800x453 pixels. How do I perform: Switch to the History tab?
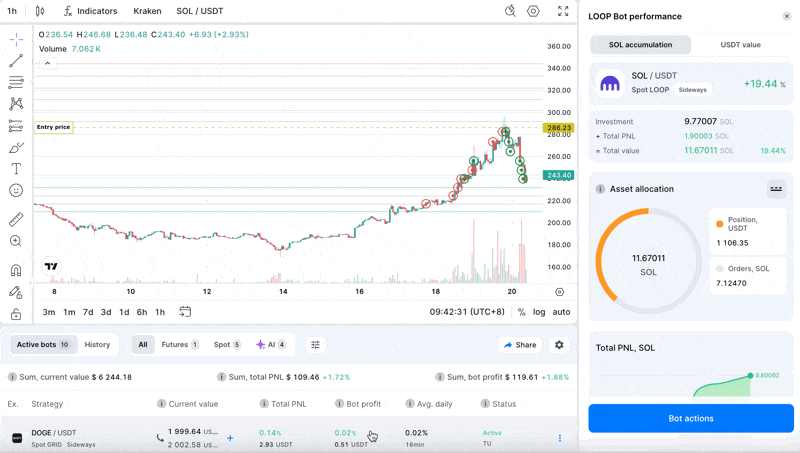coord(97,345)
